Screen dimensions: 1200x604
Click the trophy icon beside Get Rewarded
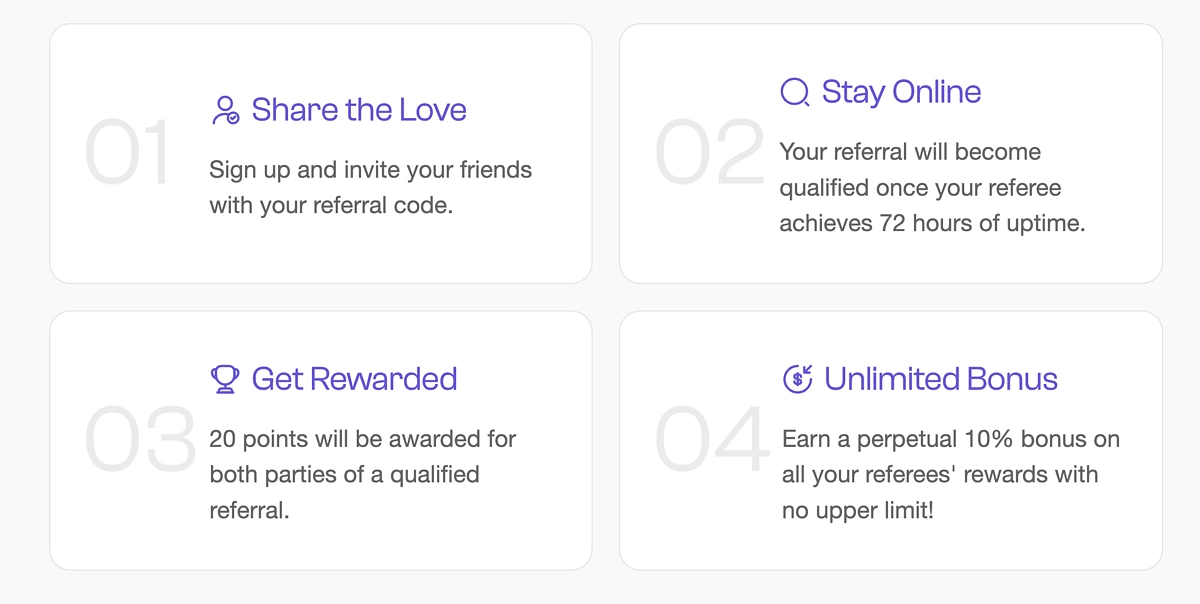point(225,379)
